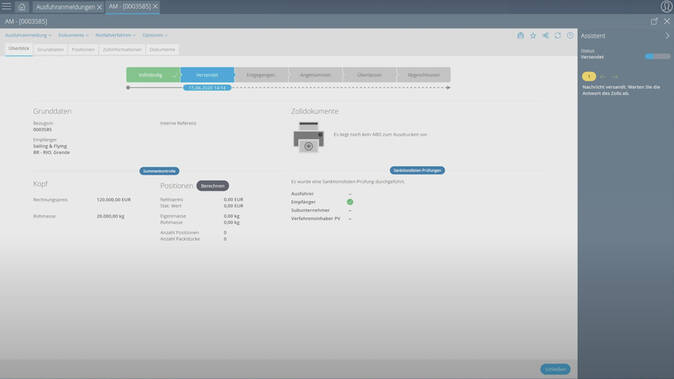The height and width of the screenshot is (379, 674).
Task: Open the user account icon
Action: [666, 6]
